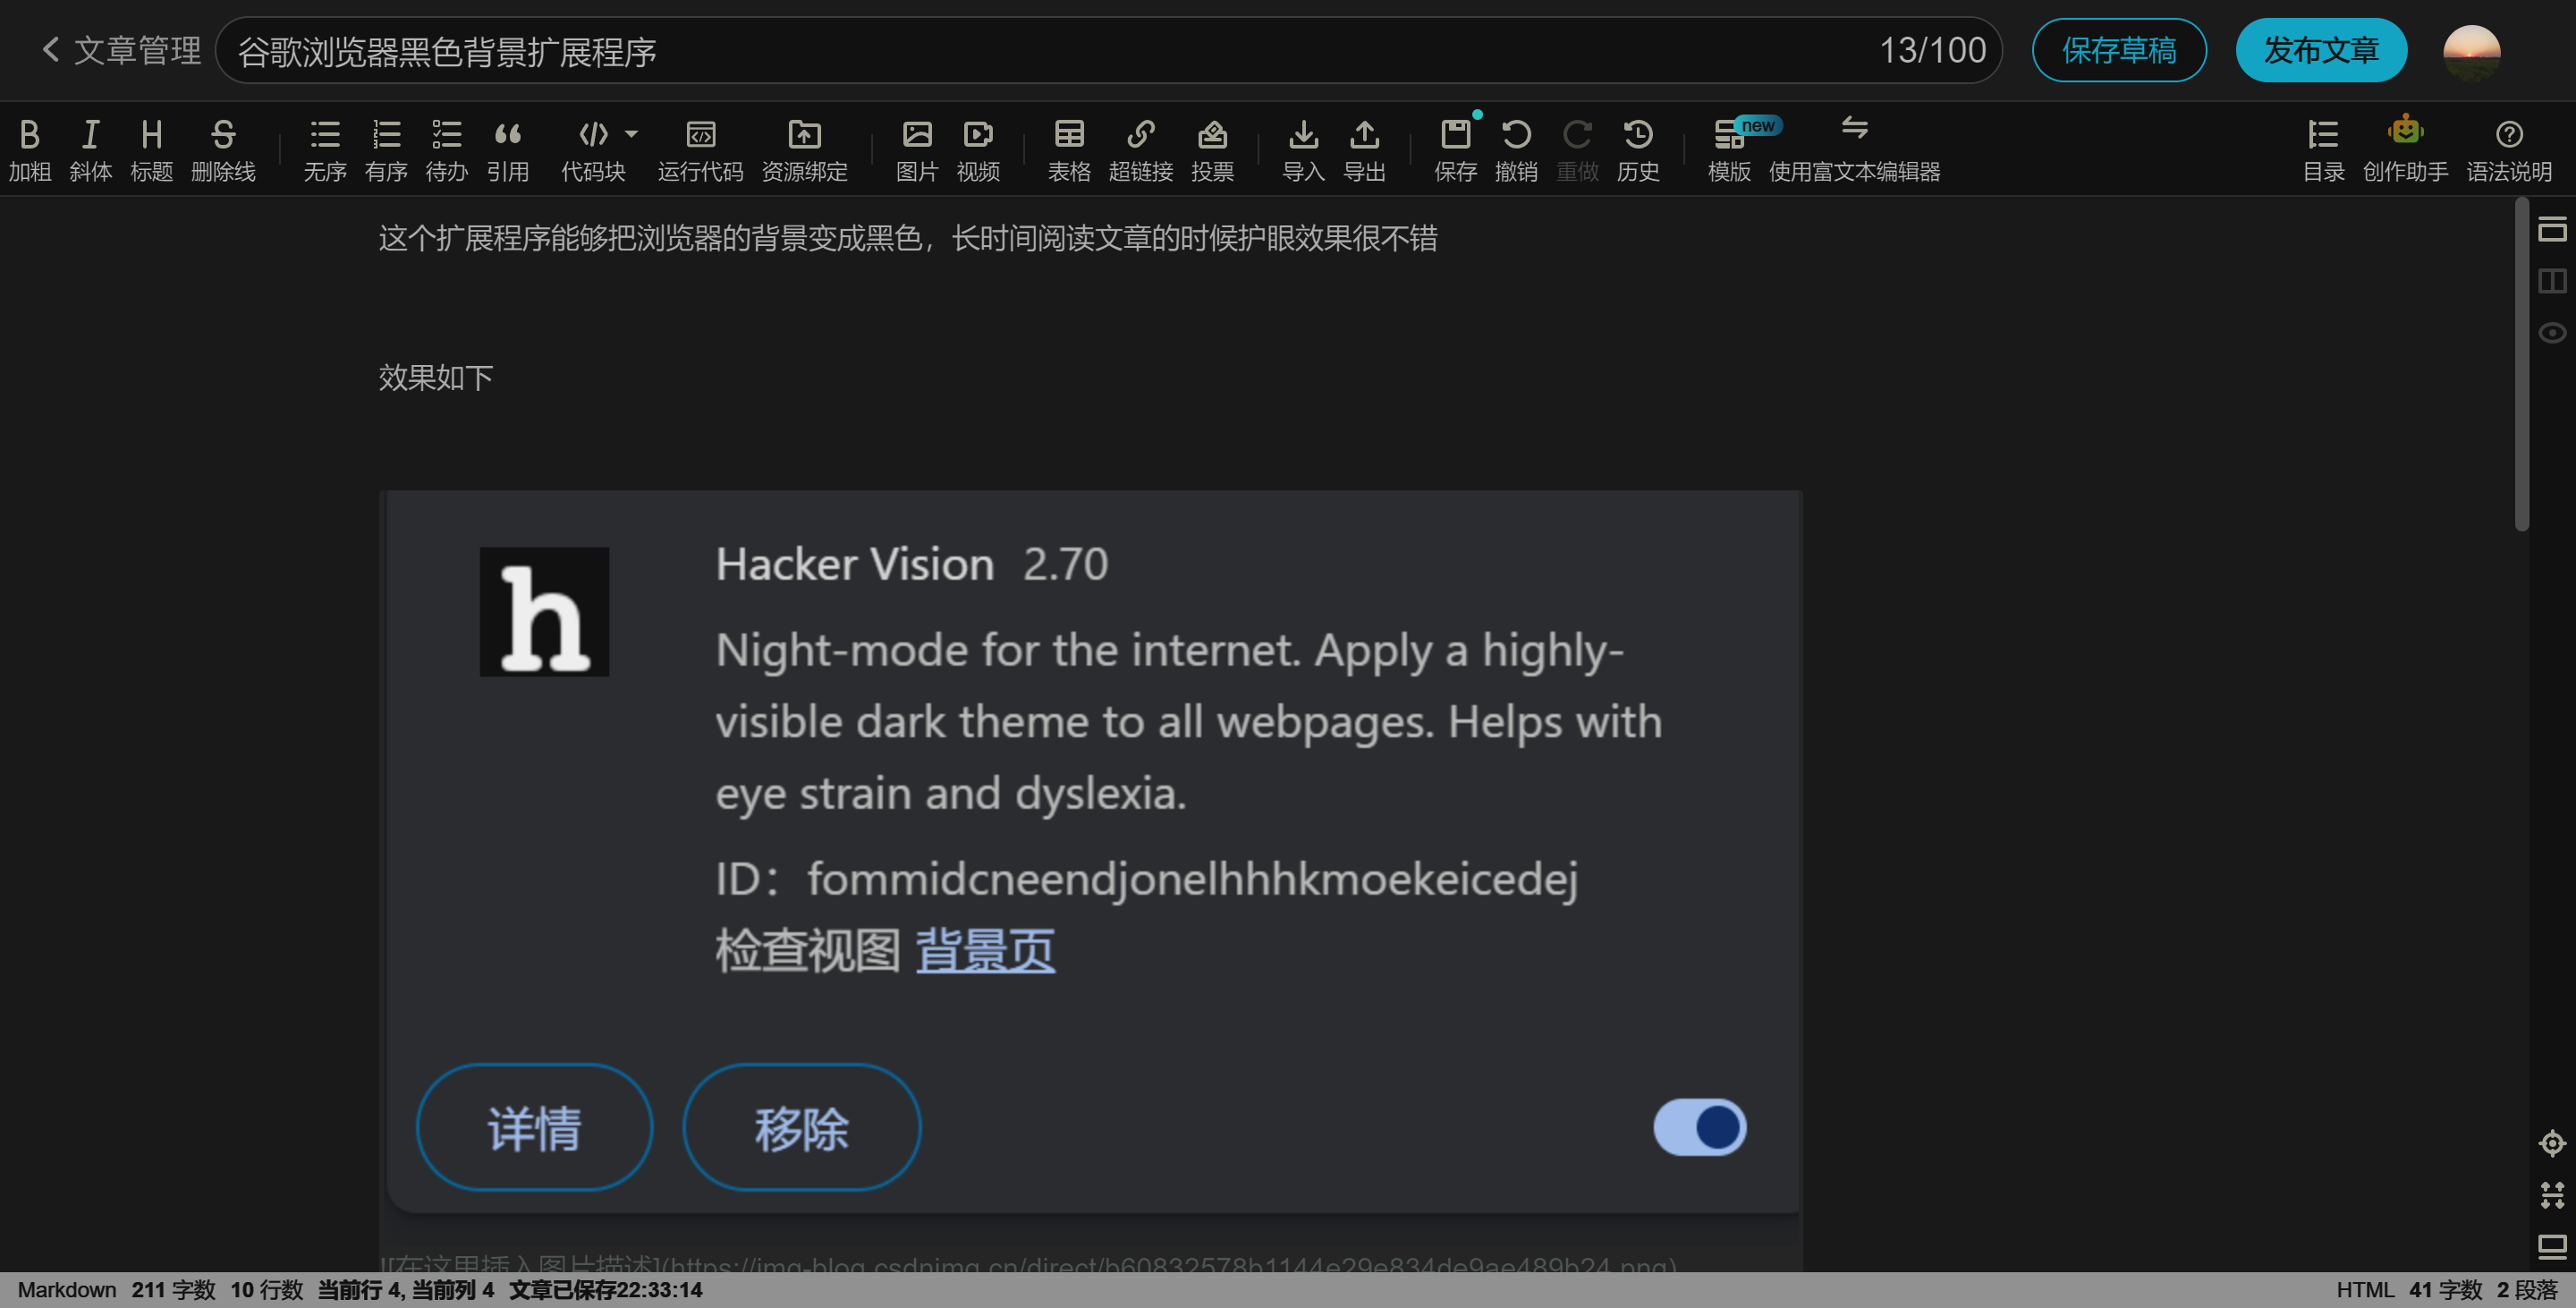
Task: Click the 保存草稿 save draft button
Action: [2118, 50]
